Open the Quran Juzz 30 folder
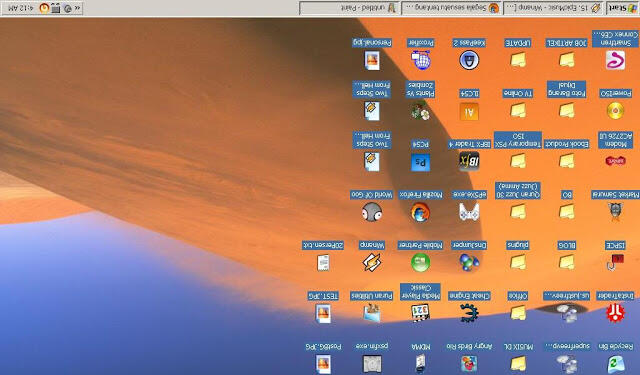The height and width of the screenshot is (375, 640). tap(518, 212)
